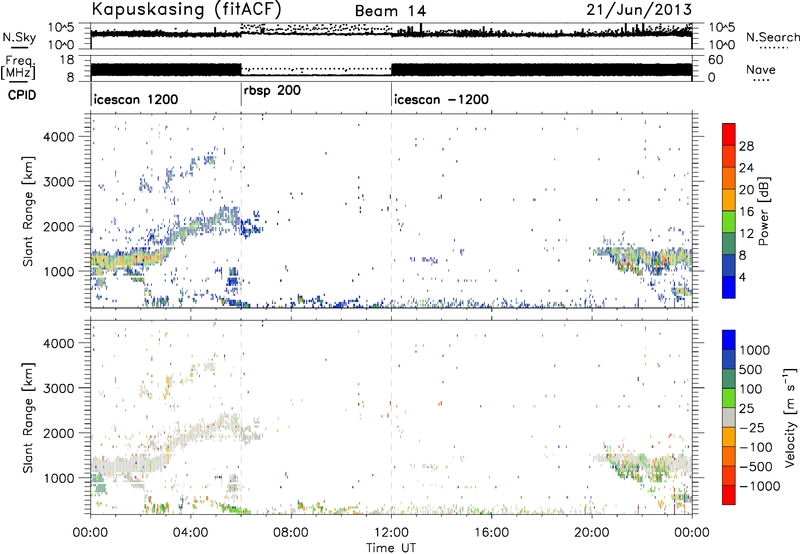The image size is (800, 554).
Task: Click the CPID label
Action: pos(22,95)
